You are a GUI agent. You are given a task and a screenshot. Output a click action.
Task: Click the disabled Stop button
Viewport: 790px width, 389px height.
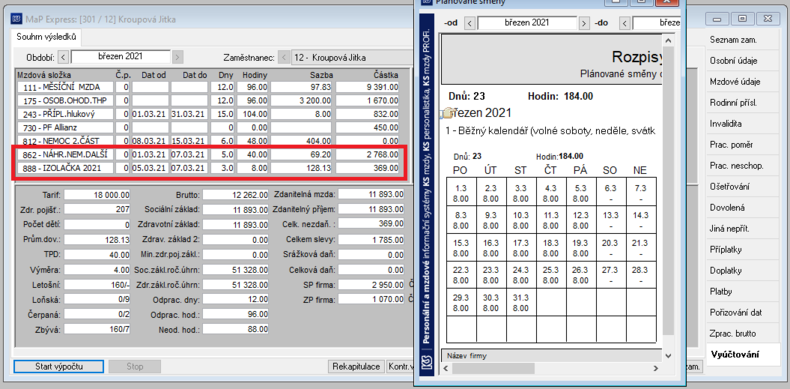[x=135, y=366]
